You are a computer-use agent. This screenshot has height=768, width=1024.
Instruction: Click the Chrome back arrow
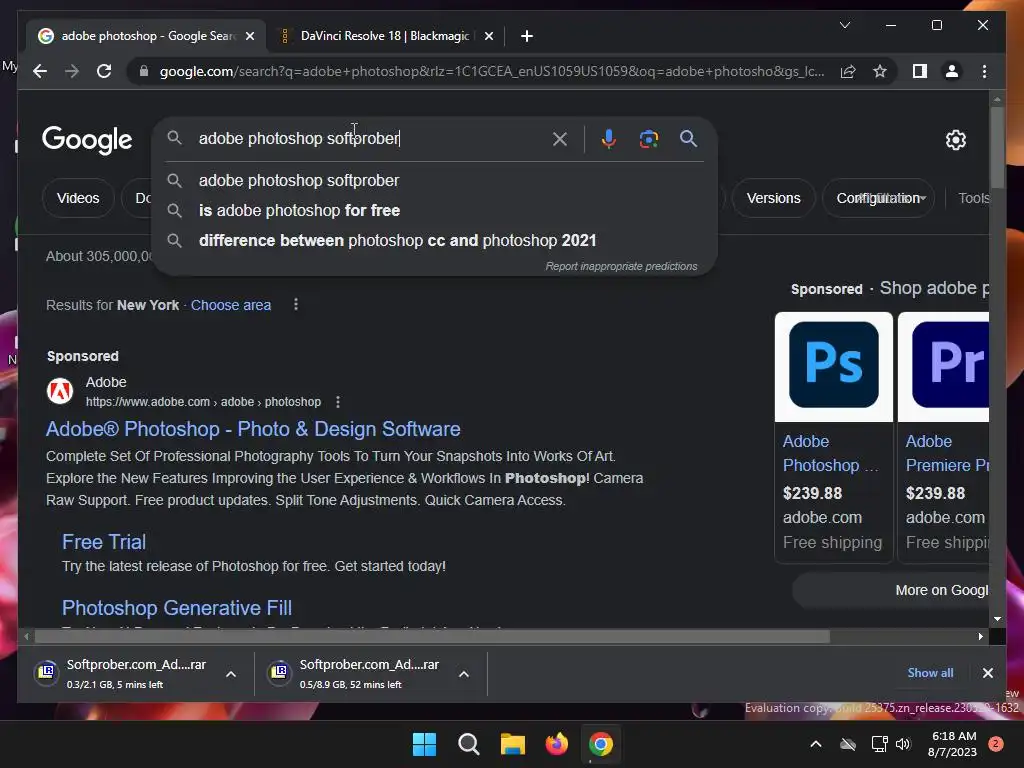[x=40, y=71]
